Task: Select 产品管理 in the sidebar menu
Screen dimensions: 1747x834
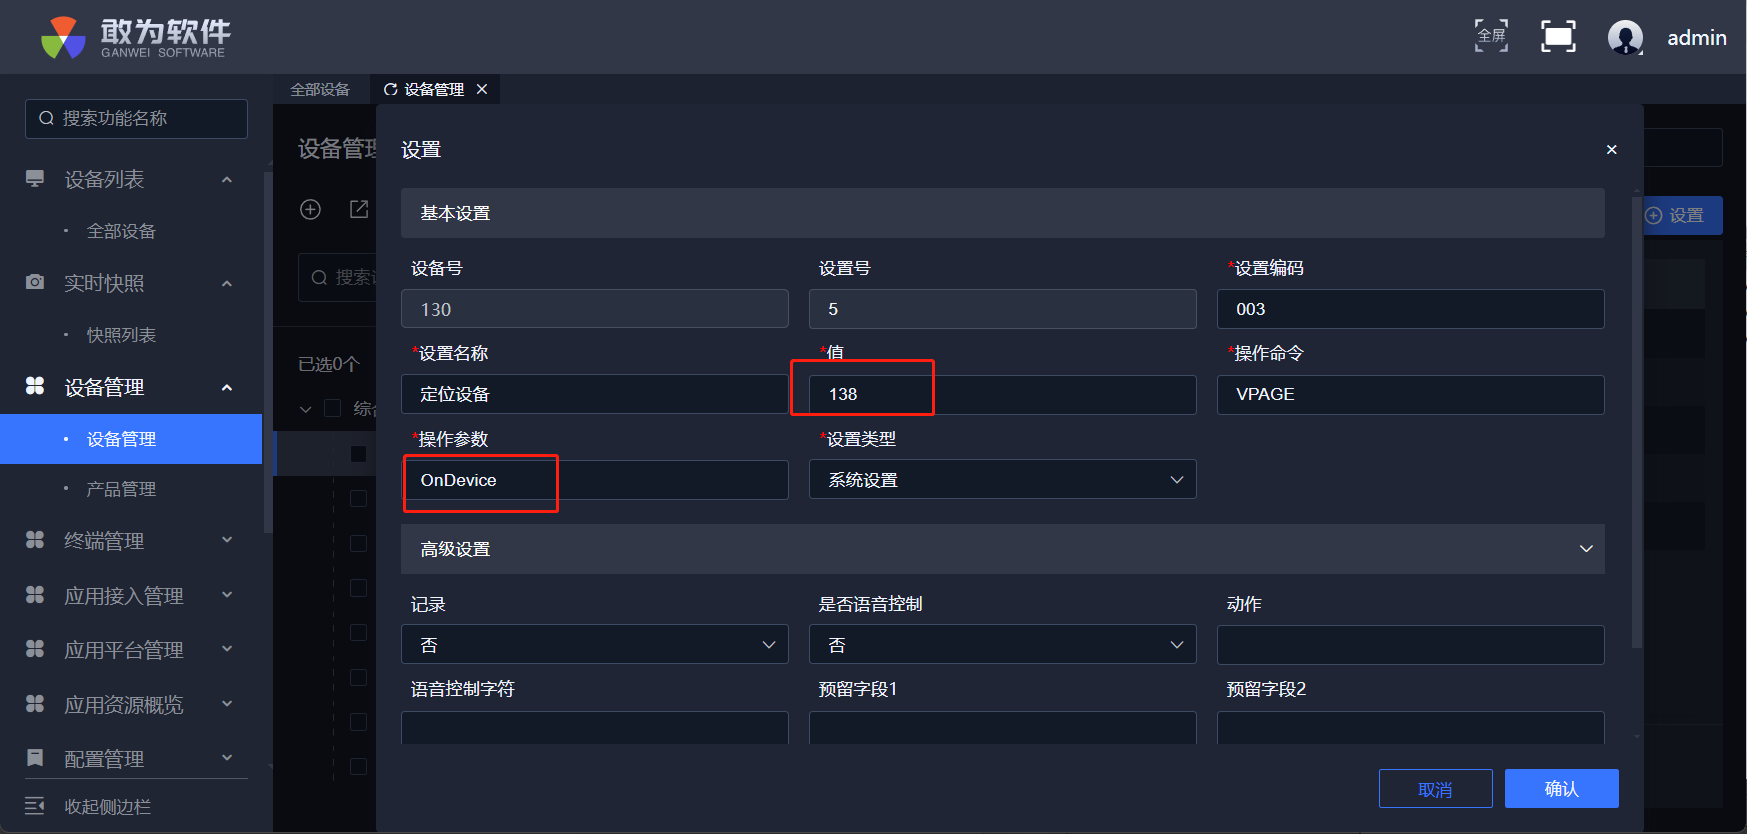Action: (x=121, y=489)
